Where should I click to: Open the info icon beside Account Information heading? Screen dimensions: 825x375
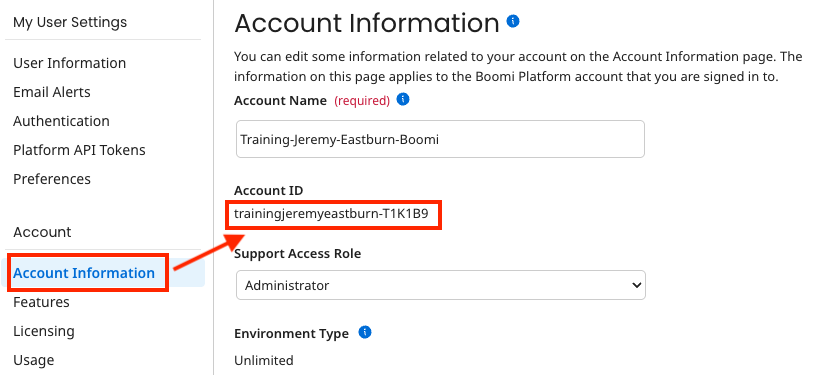click(x=513, y=21)
